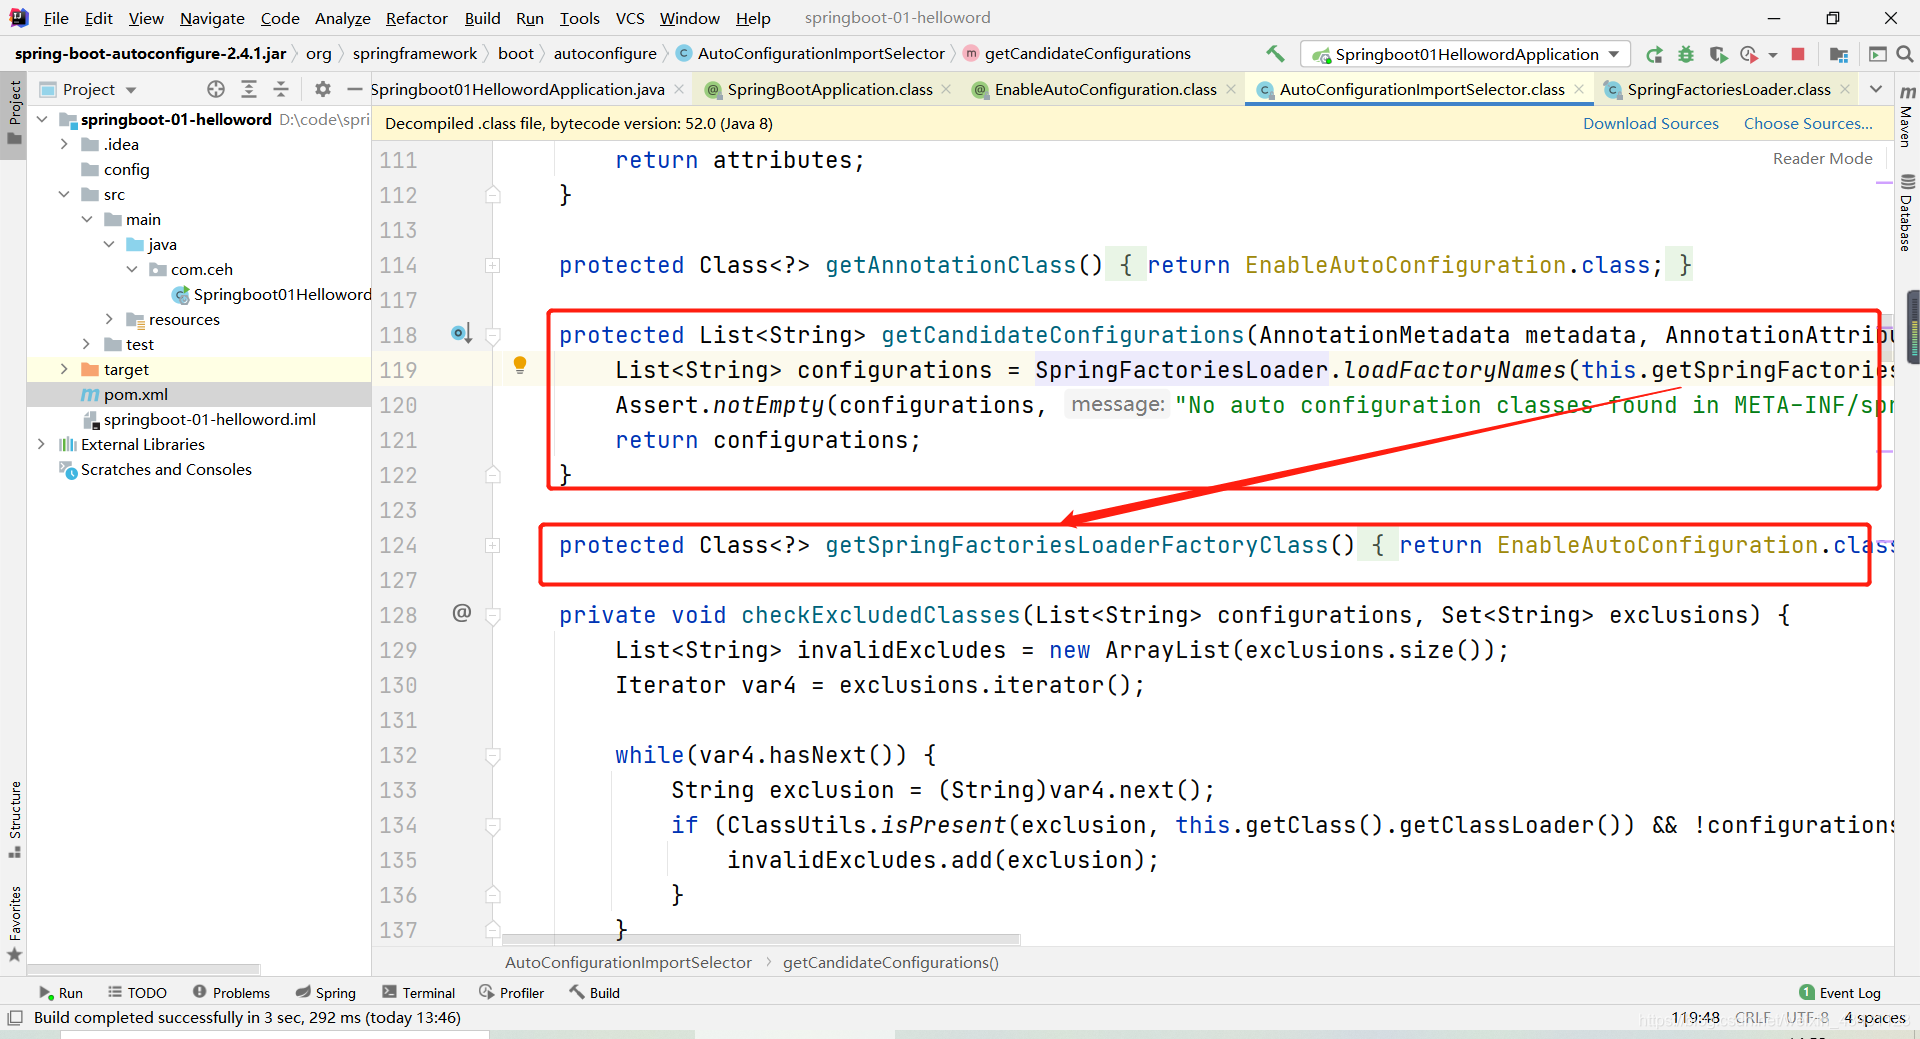Expand the target folder
Screen dimensions: 1920x1039
[x=64, y=369]
